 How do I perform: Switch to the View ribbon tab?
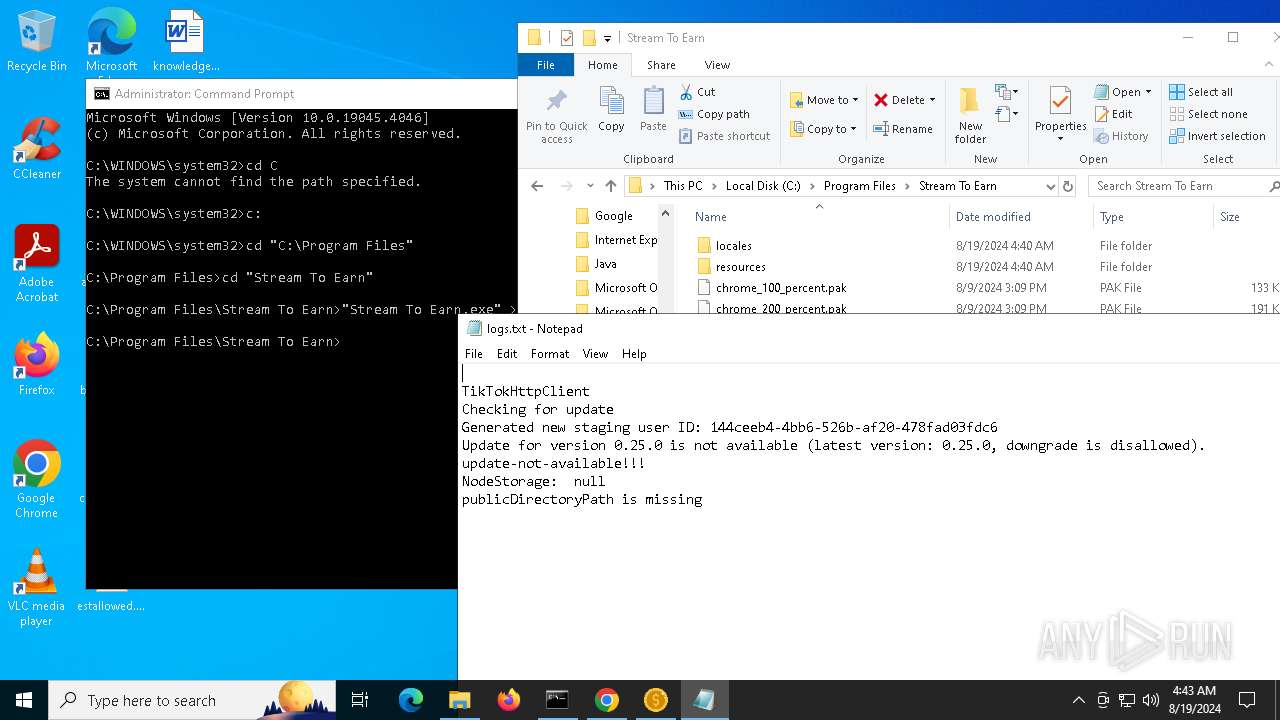click(x=717, y=65)
